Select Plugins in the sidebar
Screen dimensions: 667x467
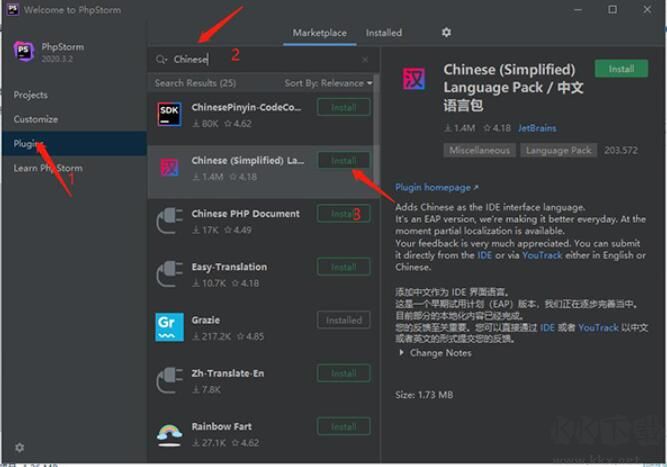pos(74,143)
